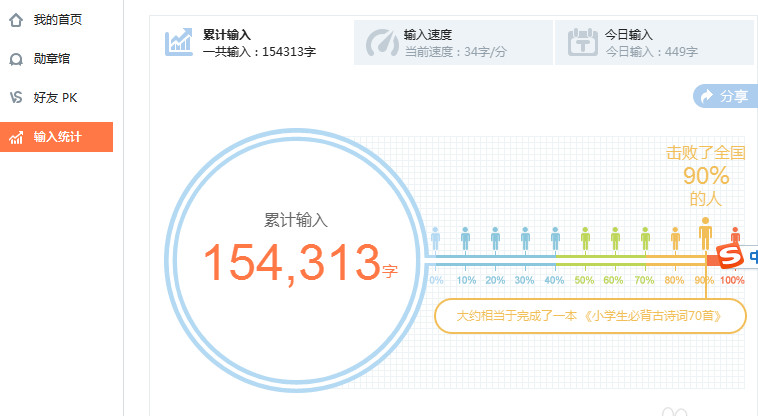Click the person figure at 0%
Image resolution: width=758 pixels, height=416 pixels.
pyautogui.click(x=436, y=238)
